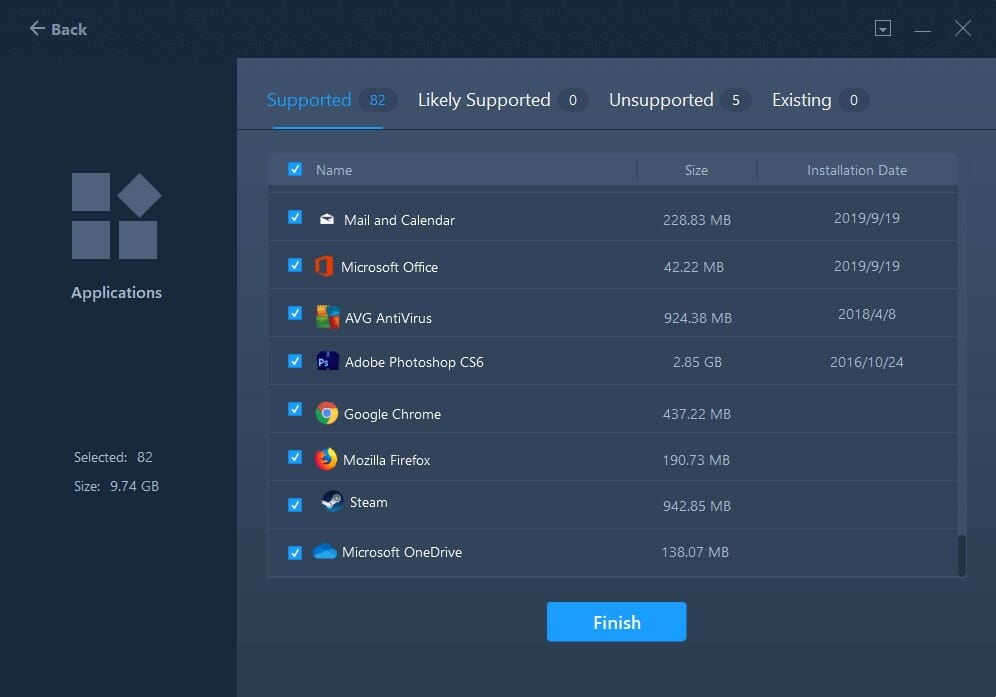The width and height of the screenshot is (996, 697).
Task: Select the Steam name text
Action: (x=368, y=502)
